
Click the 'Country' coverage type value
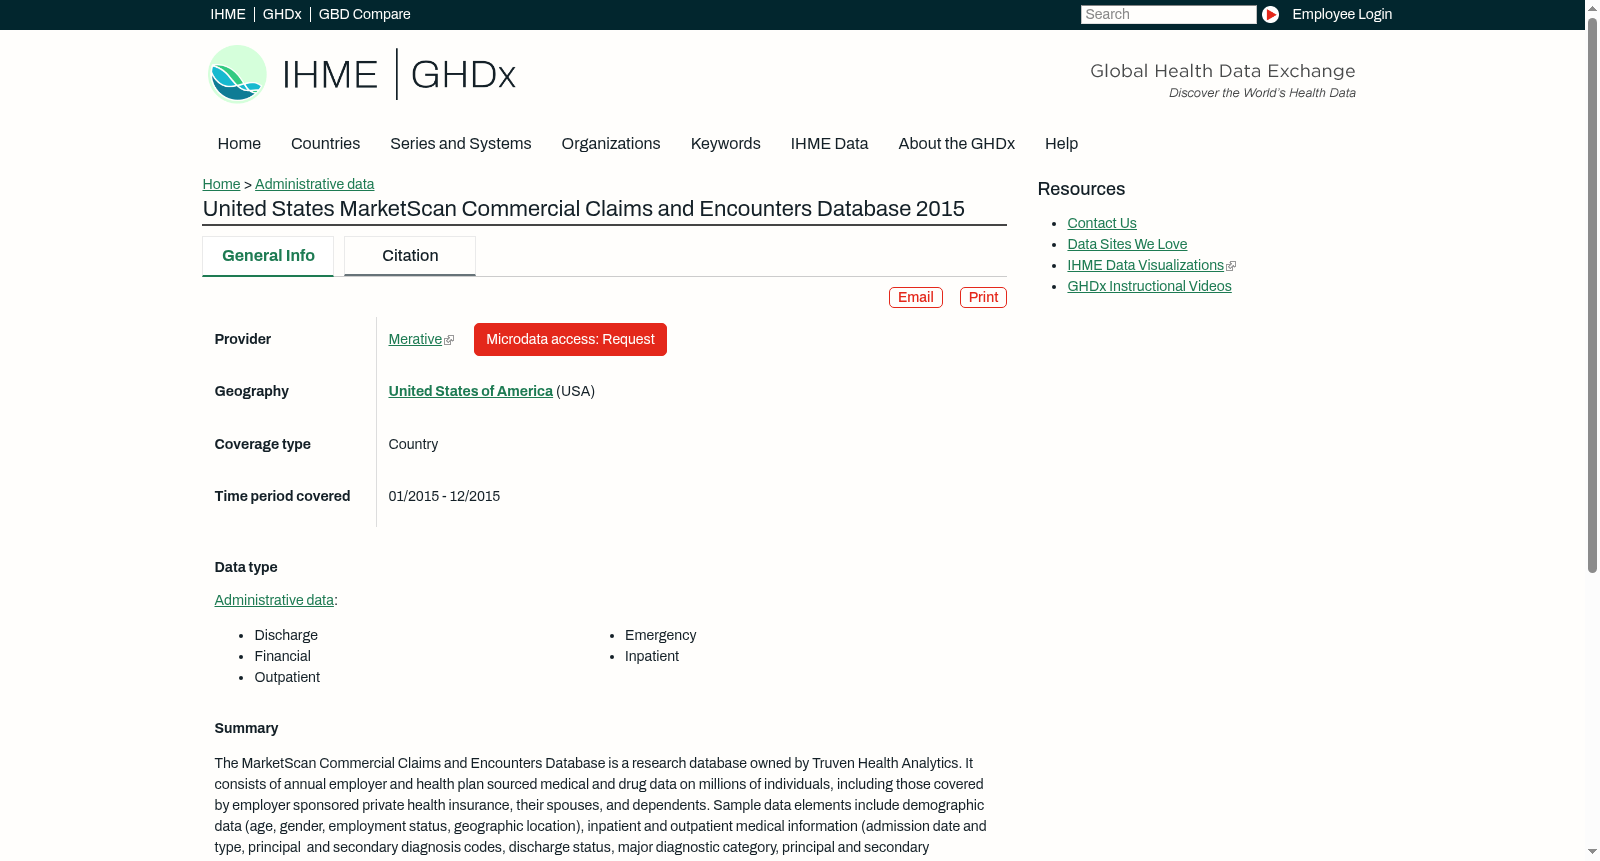click(413, 445)
